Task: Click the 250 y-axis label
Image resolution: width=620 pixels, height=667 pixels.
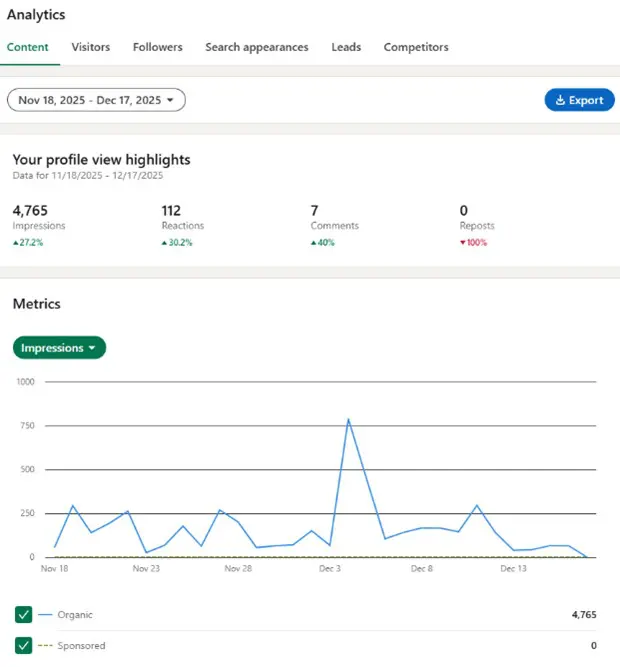Action: pos(27,513)
